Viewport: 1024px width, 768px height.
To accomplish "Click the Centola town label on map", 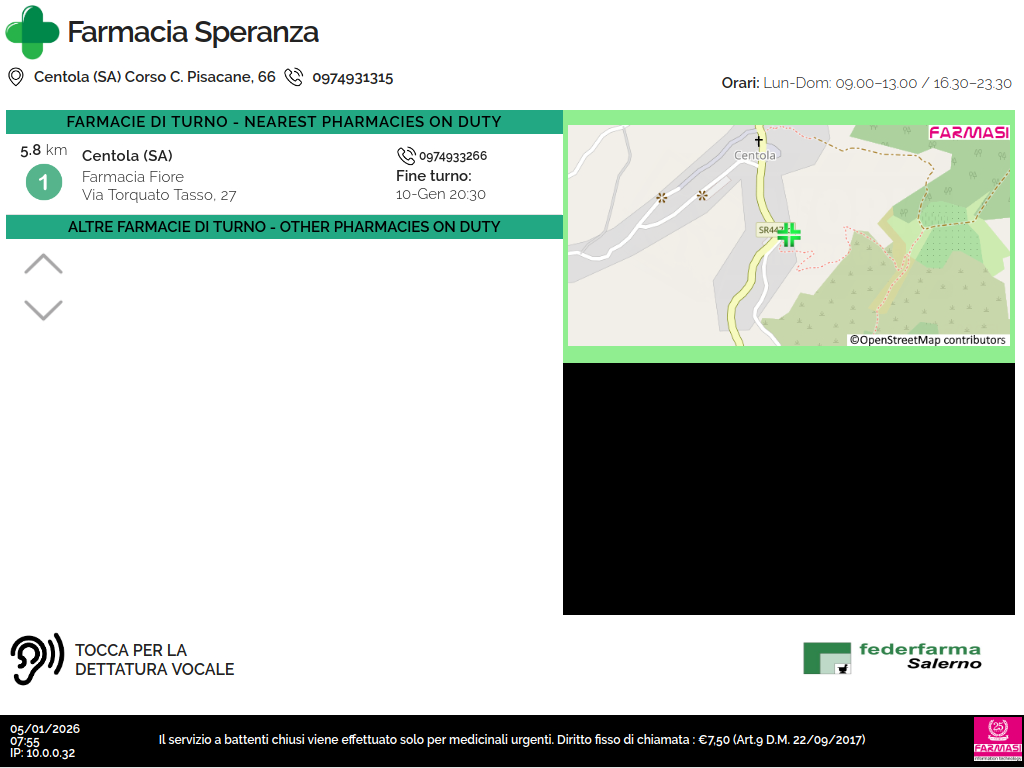I will [755, 156].
